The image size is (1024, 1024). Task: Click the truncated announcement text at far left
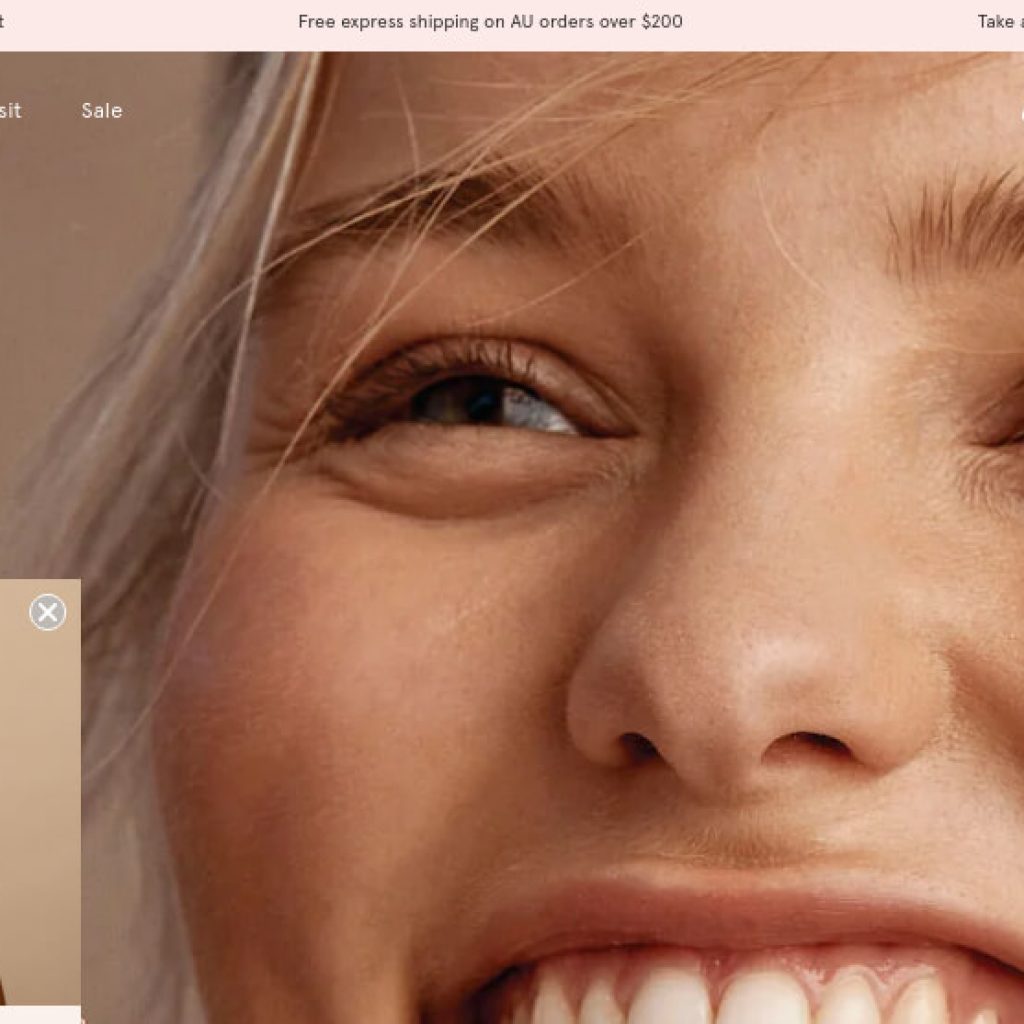coord(3,22)
